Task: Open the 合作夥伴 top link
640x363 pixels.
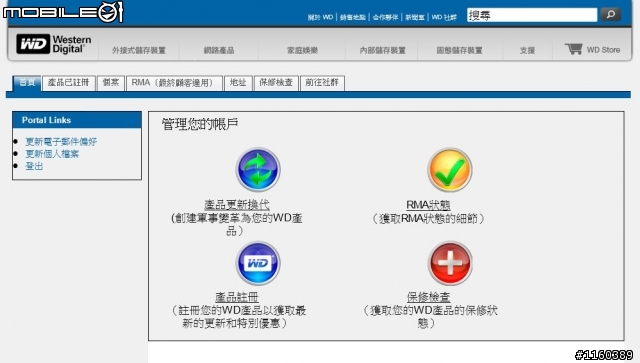Action: (385, 17)
